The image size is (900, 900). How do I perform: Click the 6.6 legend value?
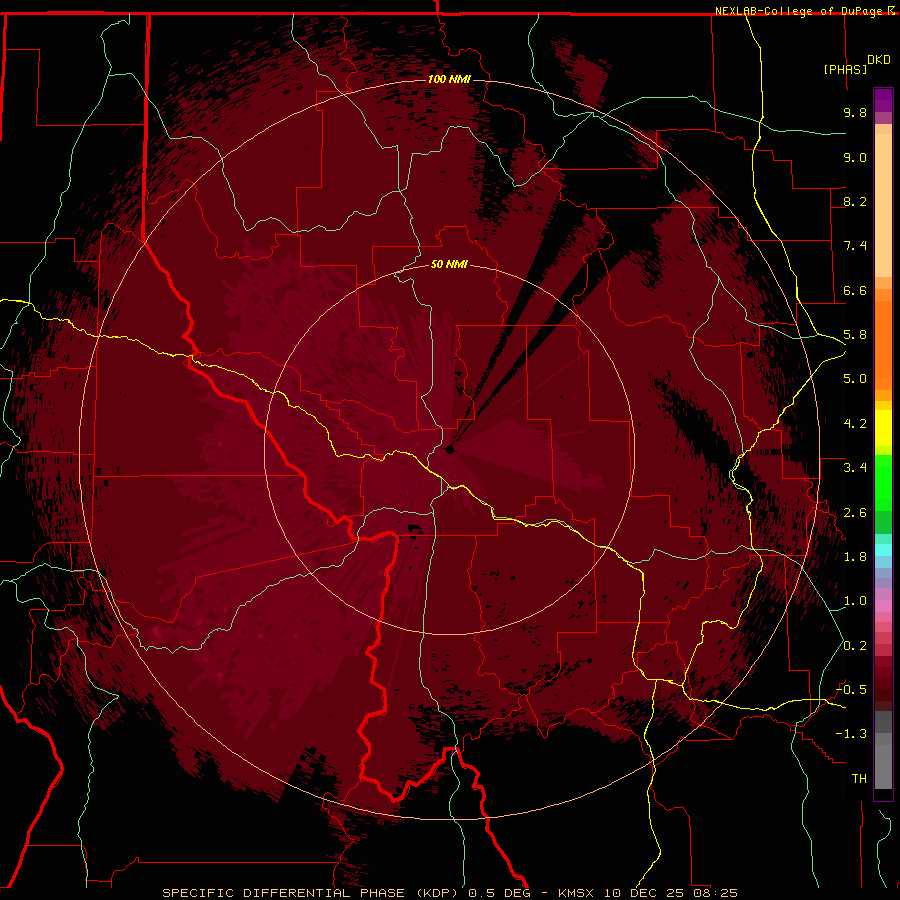pyautogui.click(x=855, y=290)
